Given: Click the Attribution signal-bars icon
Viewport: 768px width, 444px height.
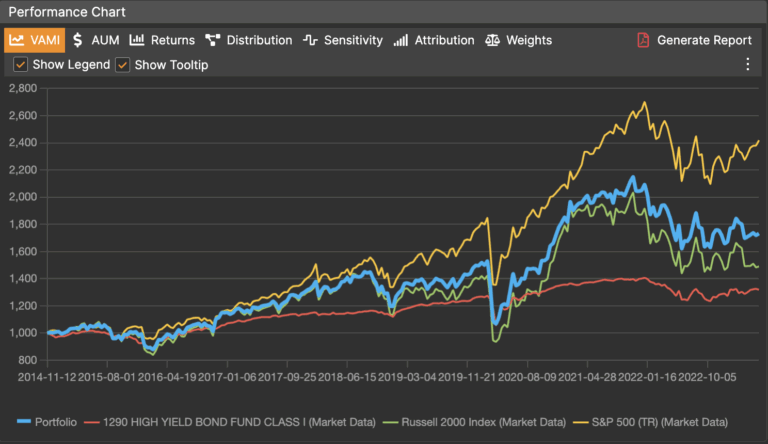Looking at the screenshot, I should coord(400,41).
